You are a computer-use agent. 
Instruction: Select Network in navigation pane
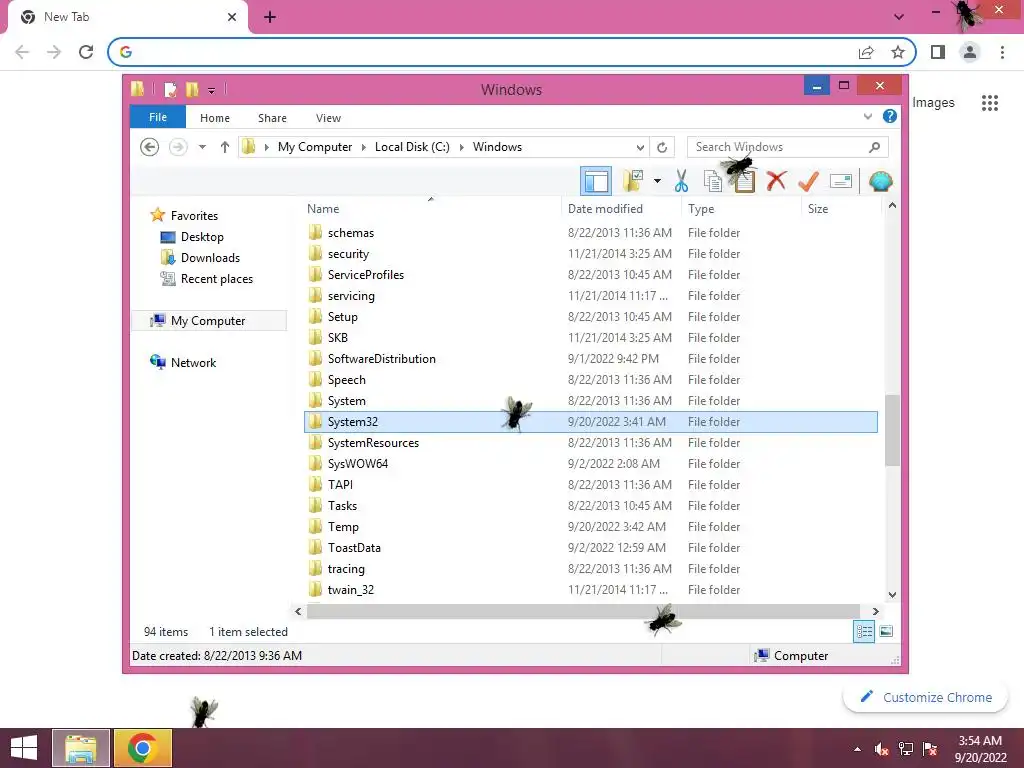193,362
